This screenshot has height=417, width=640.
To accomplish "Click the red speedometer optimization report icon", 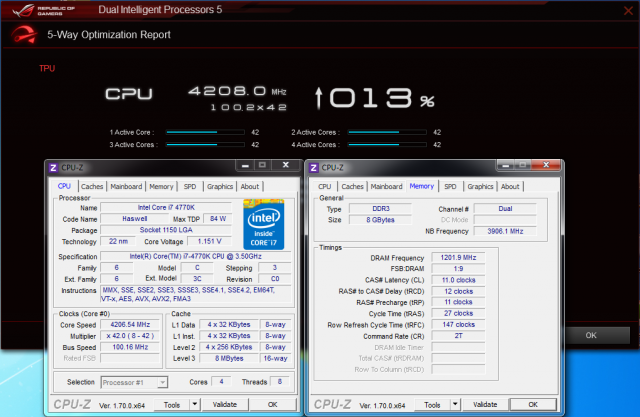I will tap(24, 35).
